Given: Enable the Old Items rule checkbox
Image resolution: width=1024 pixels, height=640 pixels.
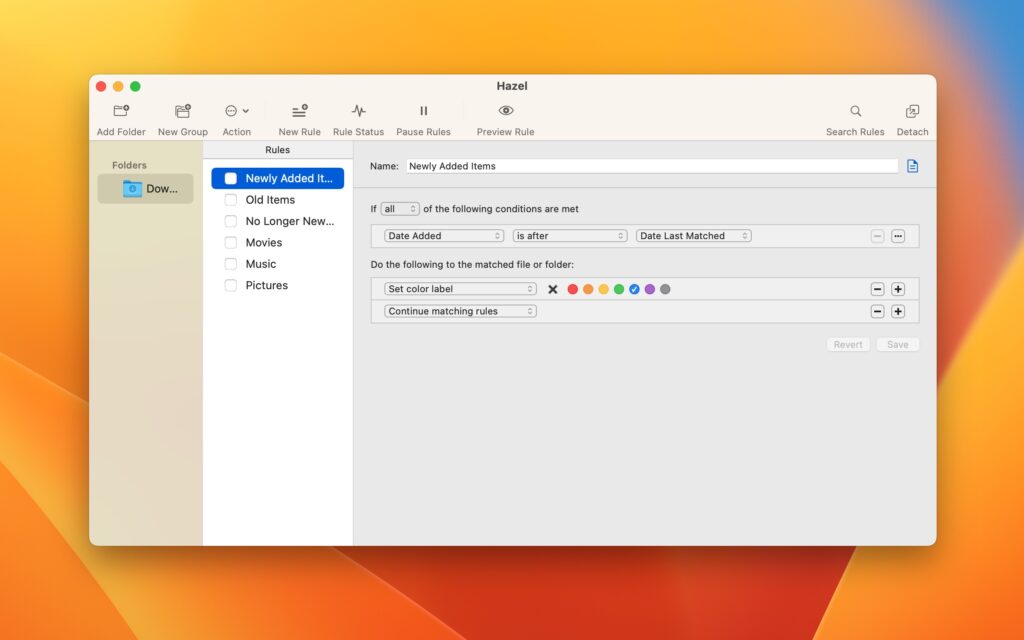Looking at the screenshot, I should tap(231, 199).
